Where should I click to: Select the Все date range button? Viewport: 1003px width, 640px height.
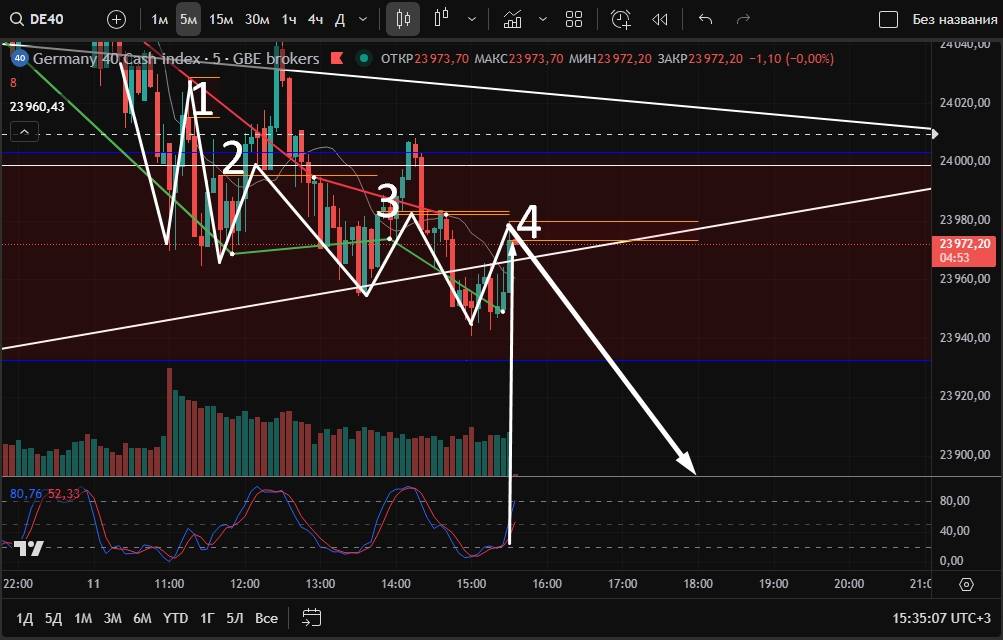tap(266, 617)
